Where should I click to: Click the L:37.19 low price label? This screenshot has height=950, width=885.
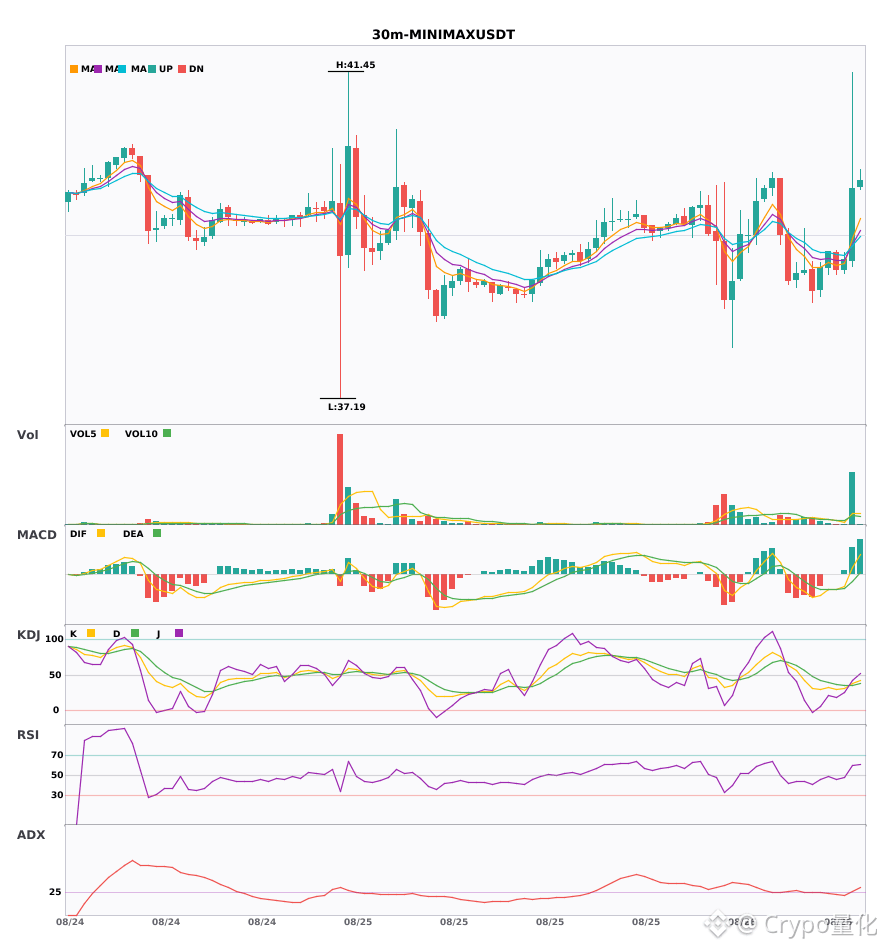tap(346, 407)
